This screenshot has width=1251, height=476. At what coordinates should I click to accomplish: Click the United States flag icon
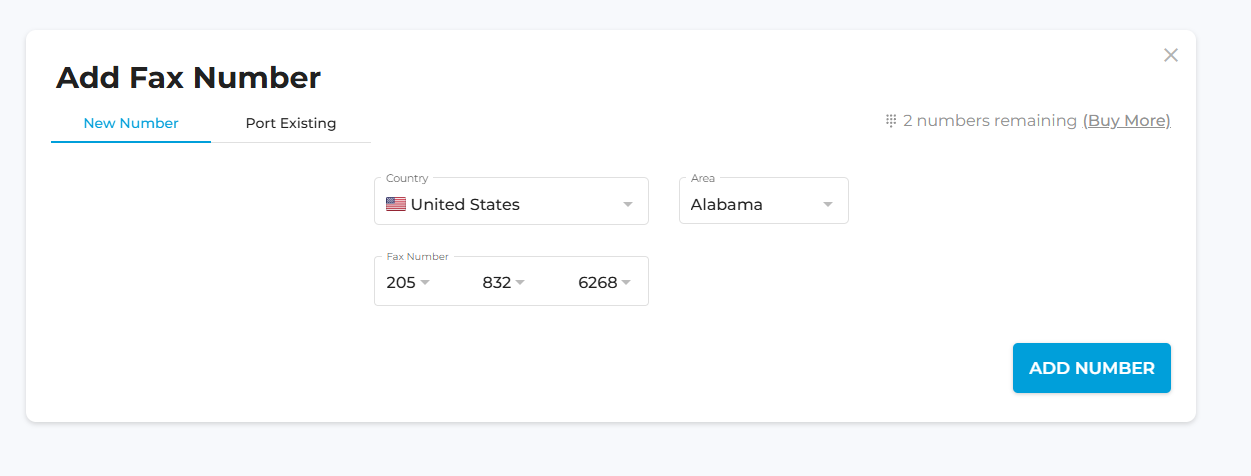click(396, 204)
